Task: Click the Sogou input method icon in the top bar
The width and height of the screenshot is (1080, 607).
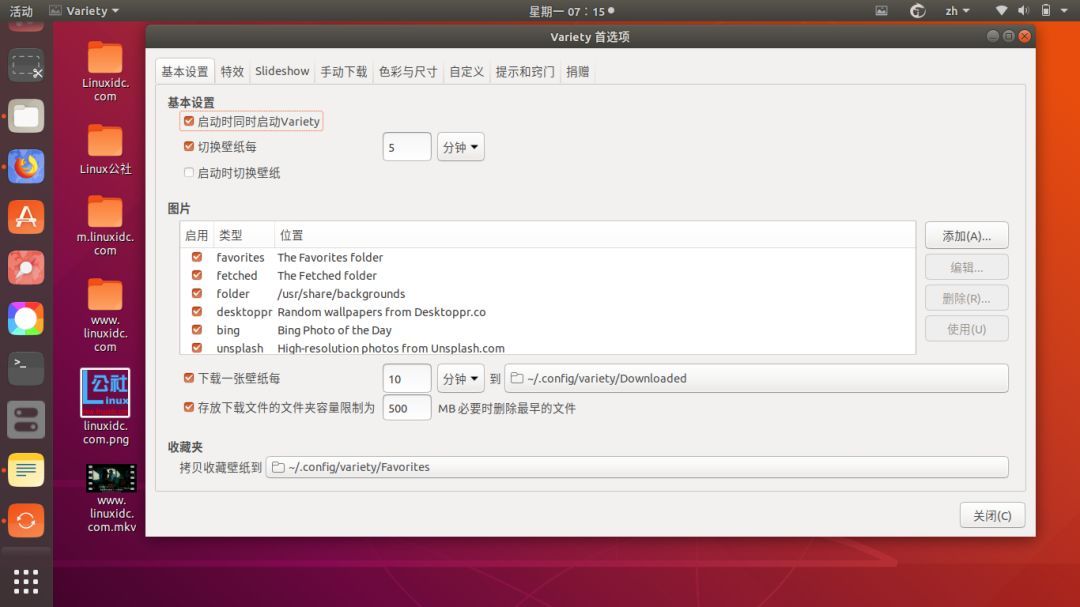Action: [917, 11]
